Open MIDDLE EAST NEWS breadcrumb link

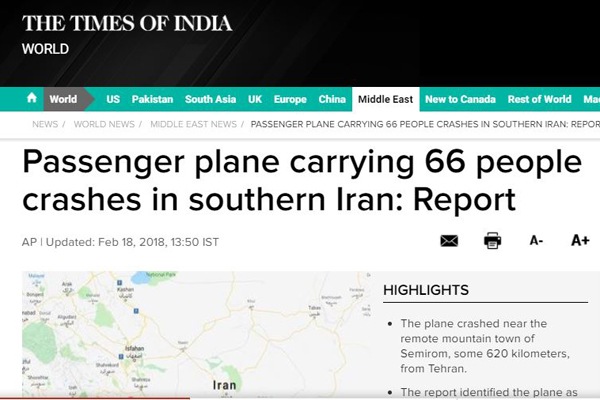coord(193,124)
